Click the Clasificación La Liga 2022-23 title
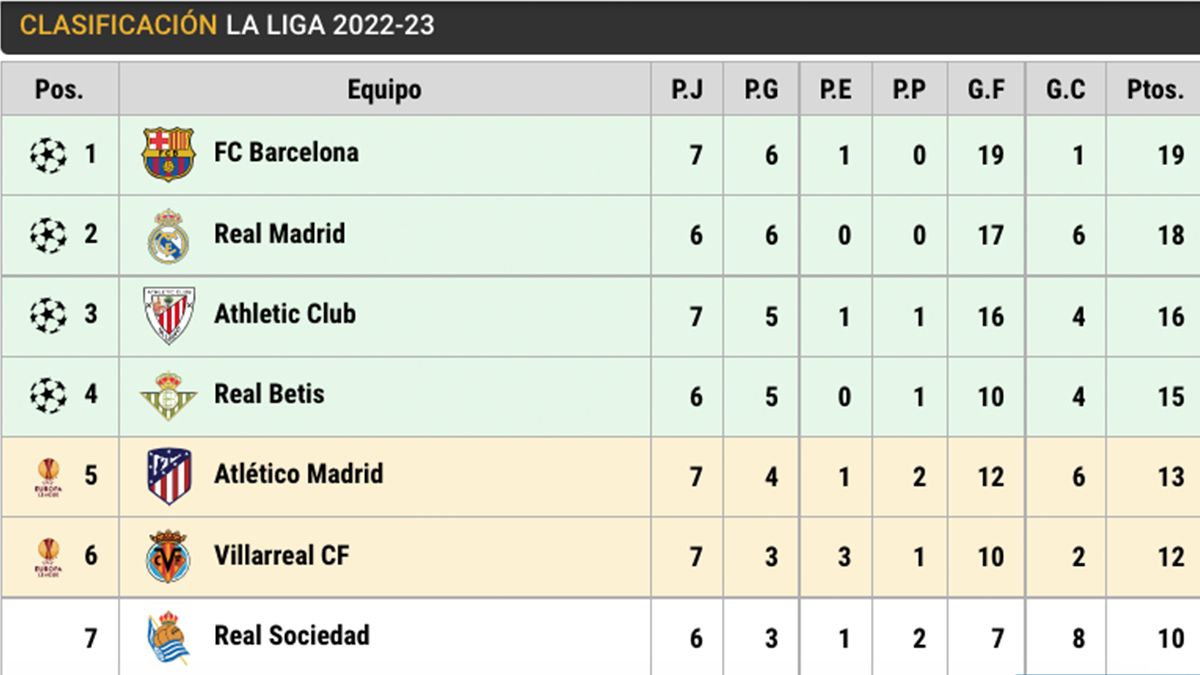This screenshot has height=675, width=1200. coord(227,26)
